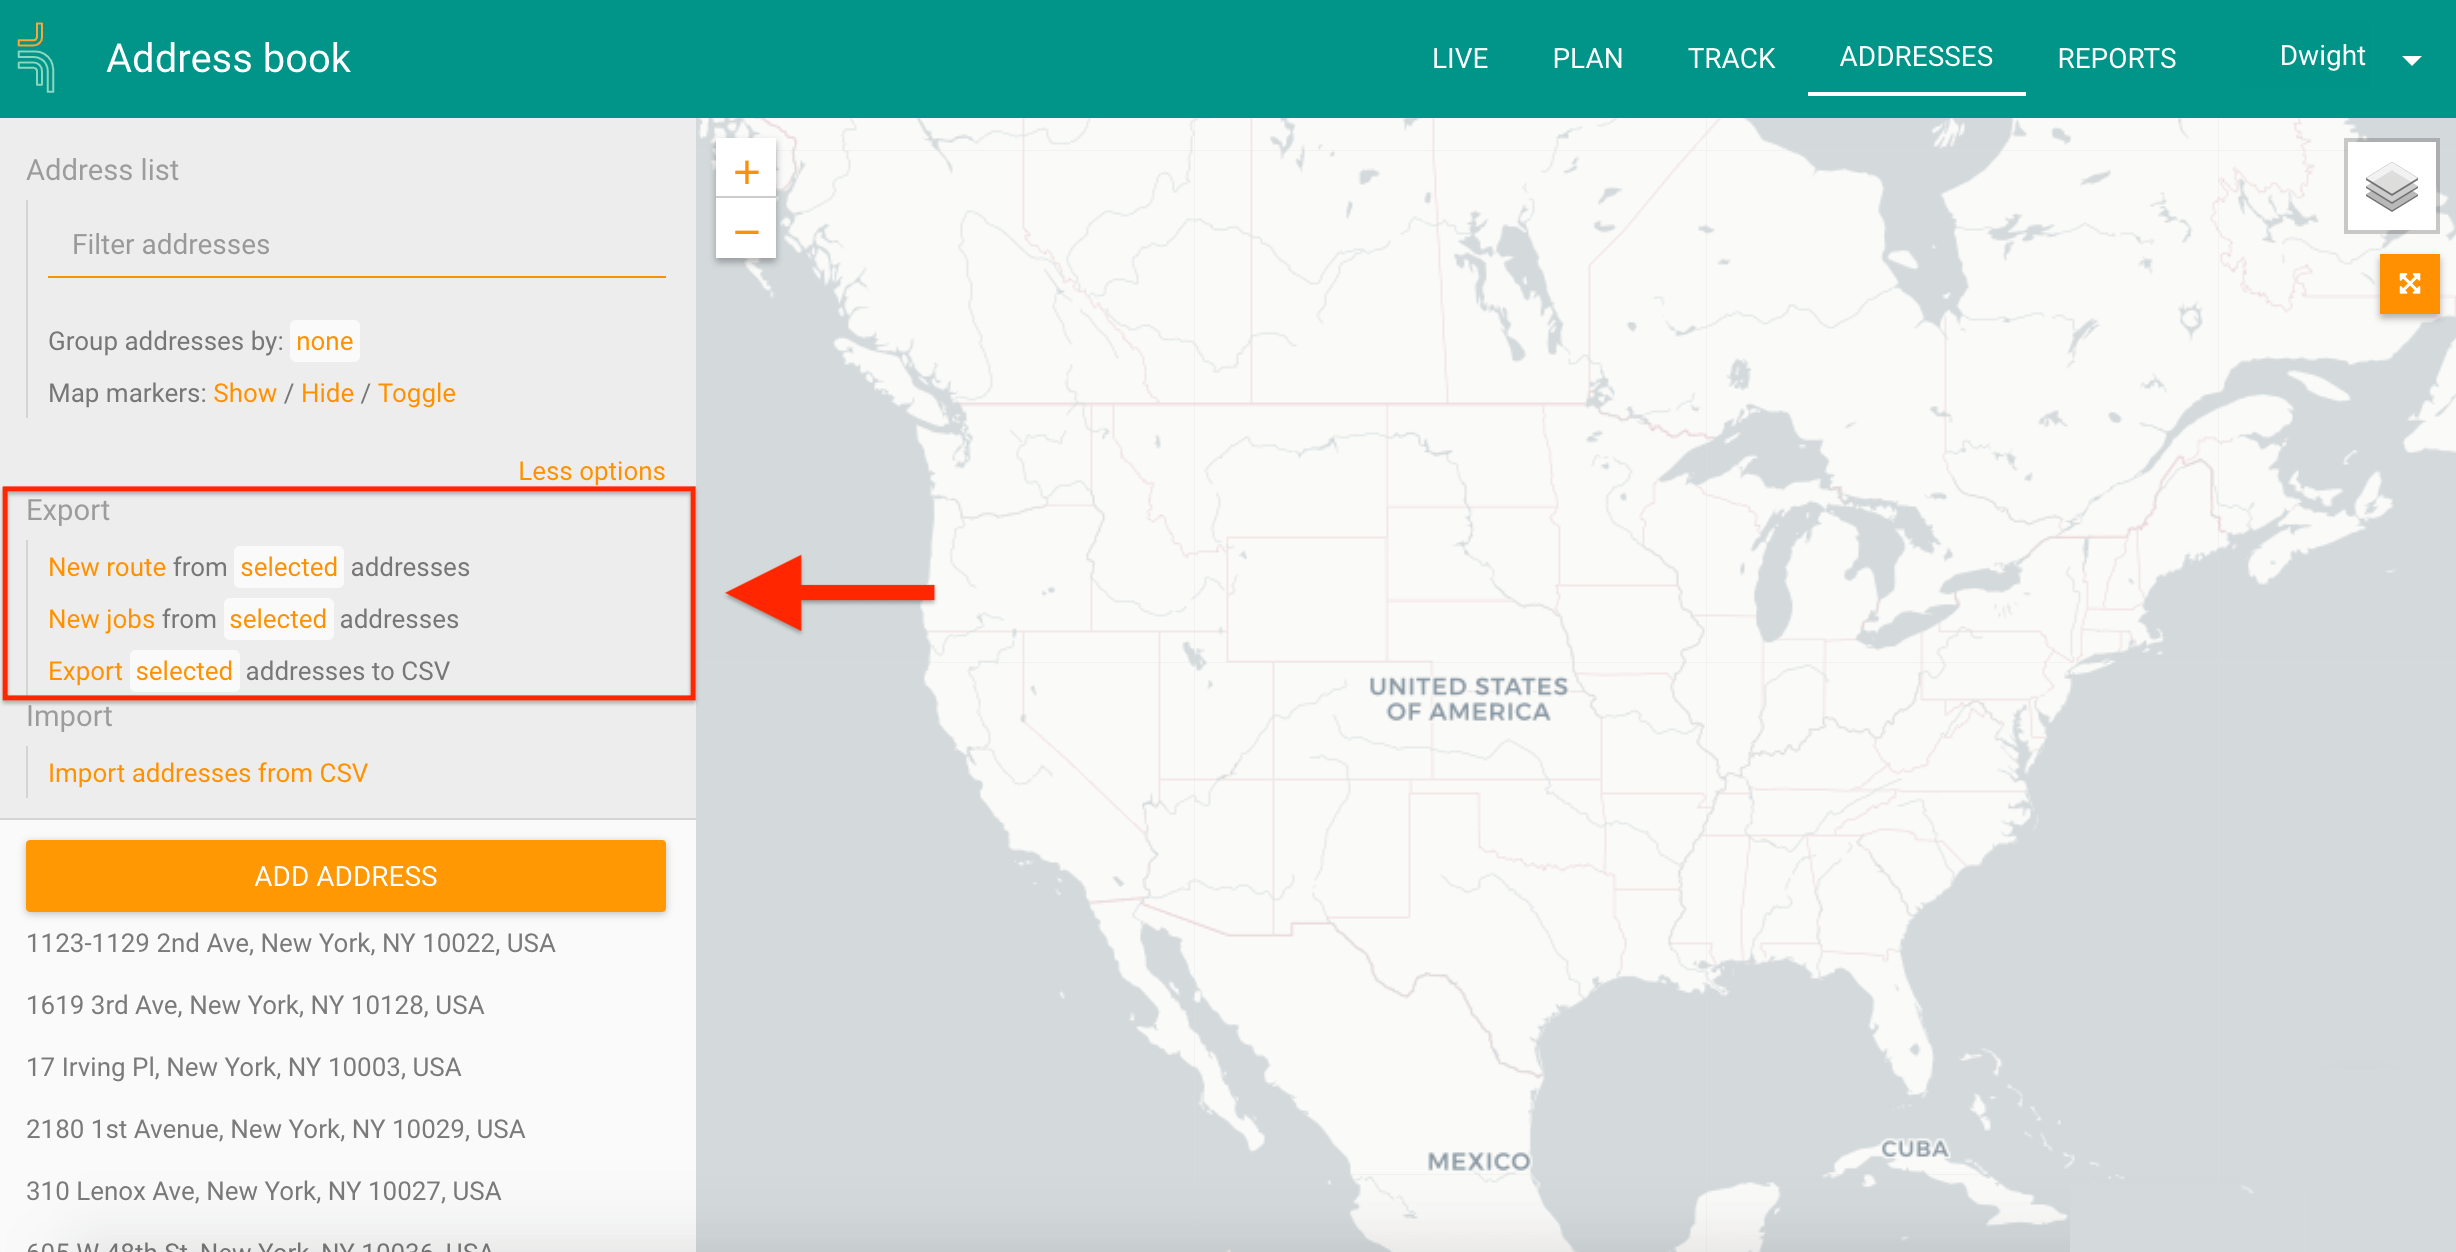Image resolution: width=2456 pixels, height=1252 pixels.
Task: Switch to the PLAN tab
Action: click(1587, 58)
